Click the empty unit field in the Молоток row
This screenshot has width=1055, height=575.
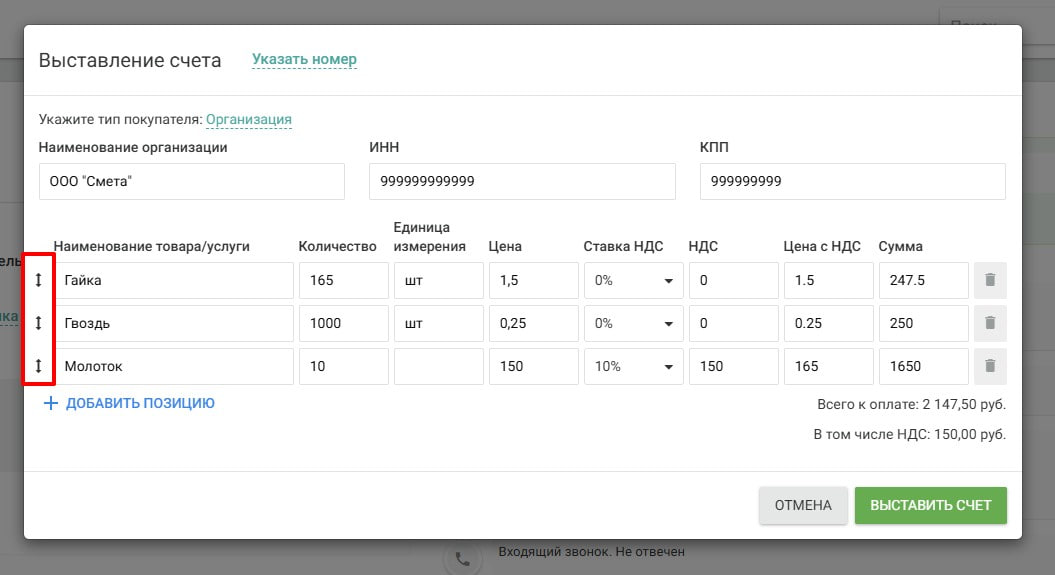pyautogui.click(x=439, y=367)
